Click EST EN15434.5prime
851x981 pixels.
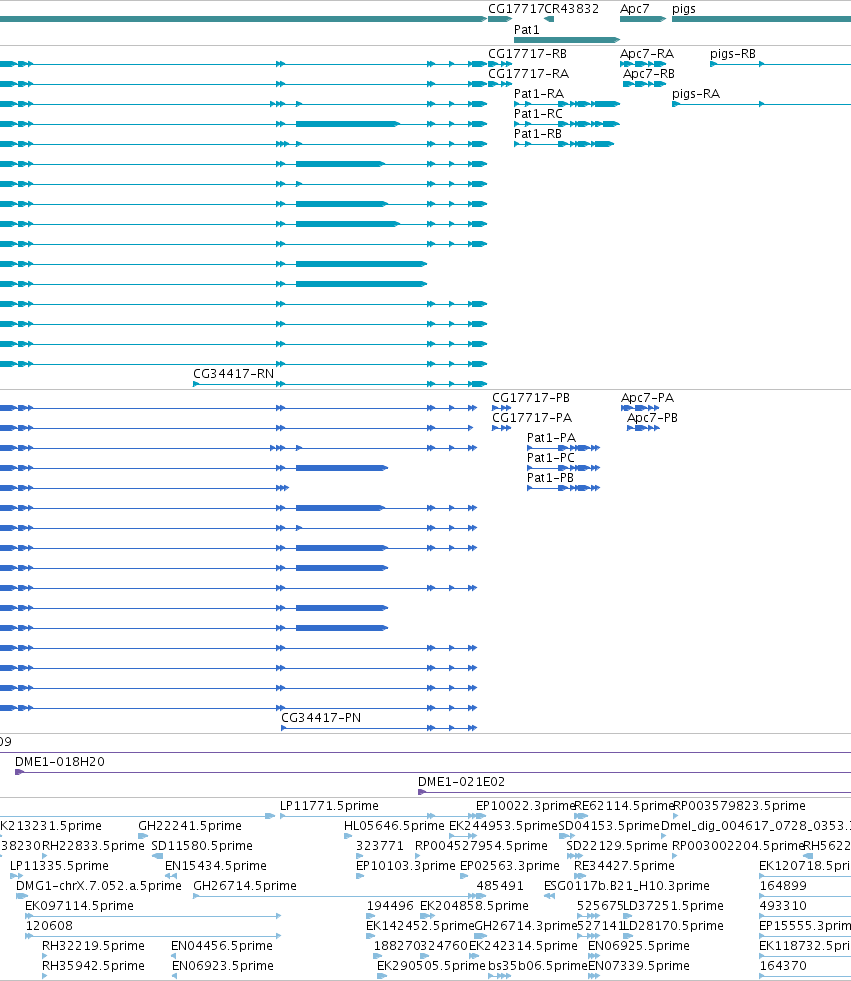point(216,866)
